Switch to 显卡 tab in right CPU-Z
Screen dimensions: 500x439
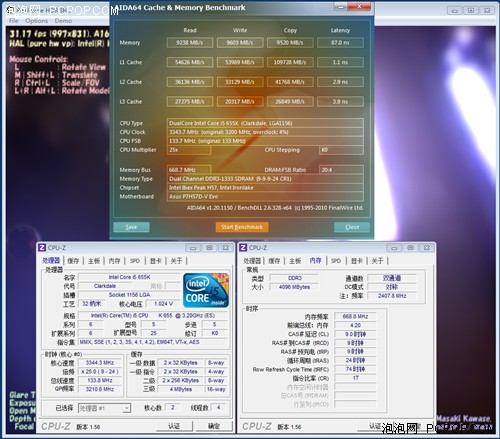tap(357, 261)
